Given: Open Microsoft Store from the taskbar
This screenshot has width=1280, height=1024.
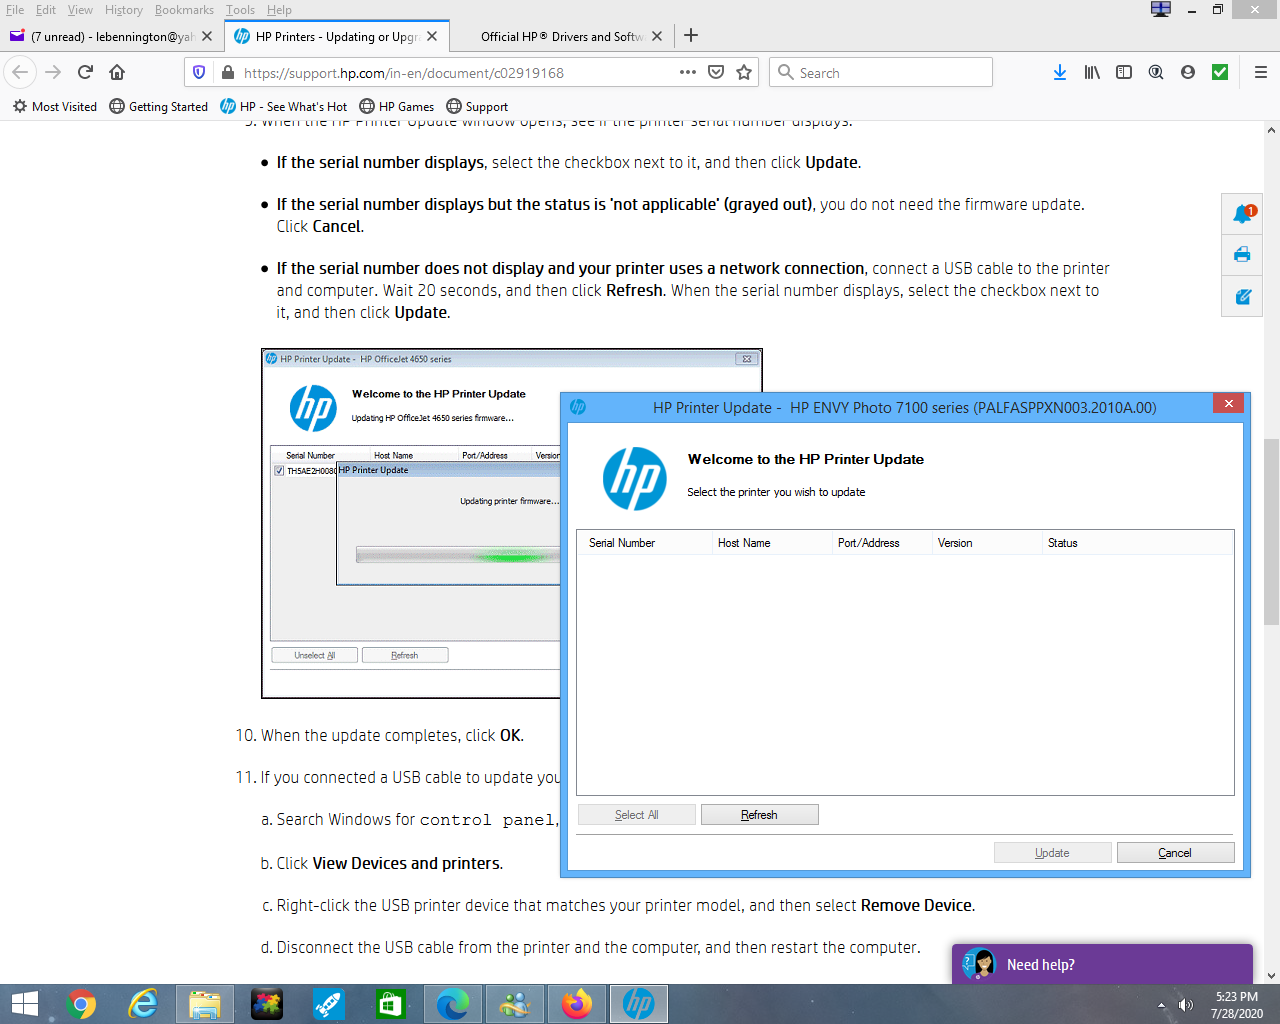Looking at the screenshot, I should [390, 1004].
